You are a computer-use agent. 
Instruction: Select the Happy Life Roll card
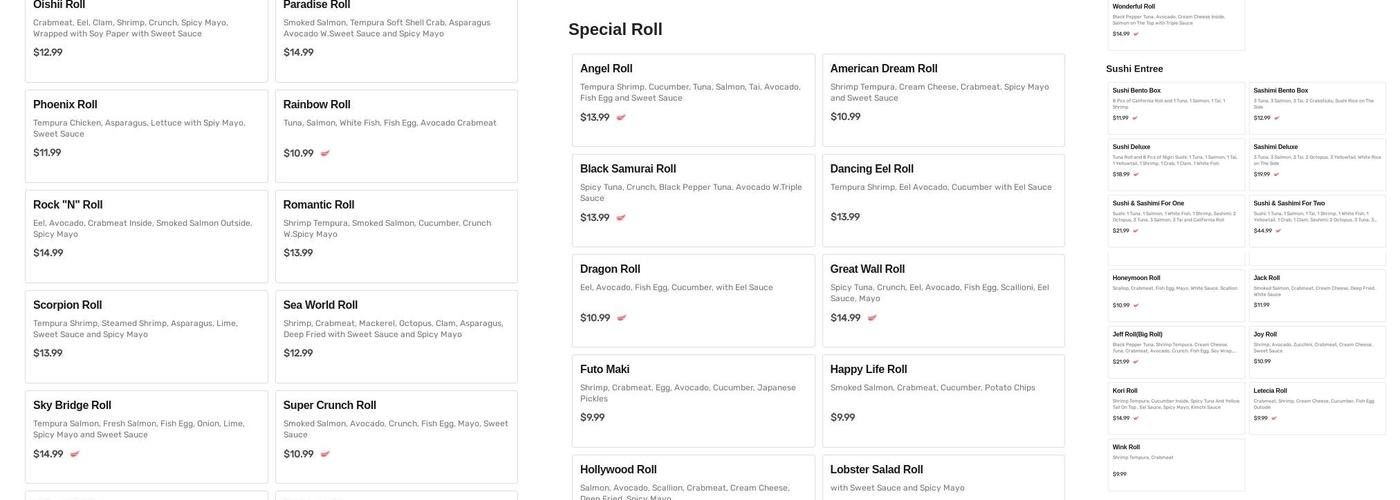click(943, 394)
